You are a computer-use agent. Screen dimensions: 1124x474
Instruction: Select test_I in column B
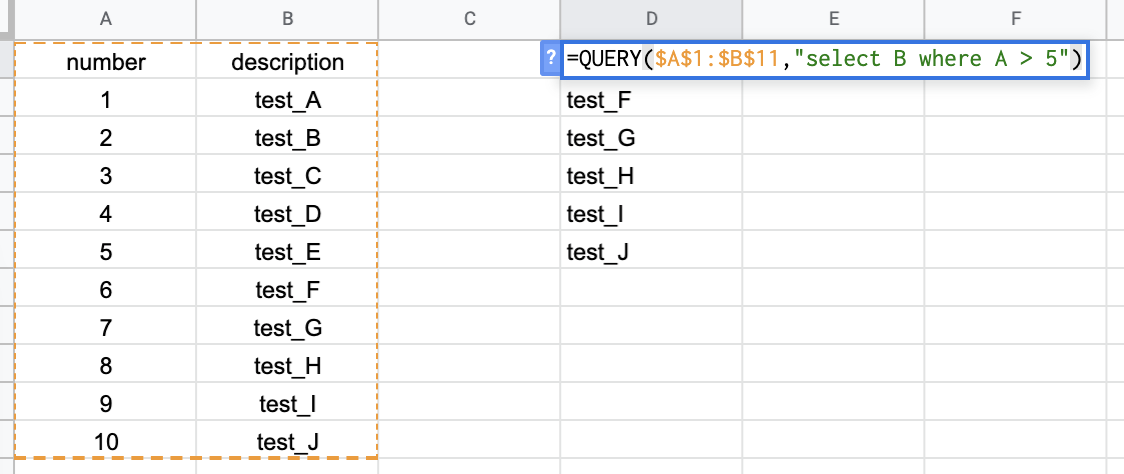[287, 404]
